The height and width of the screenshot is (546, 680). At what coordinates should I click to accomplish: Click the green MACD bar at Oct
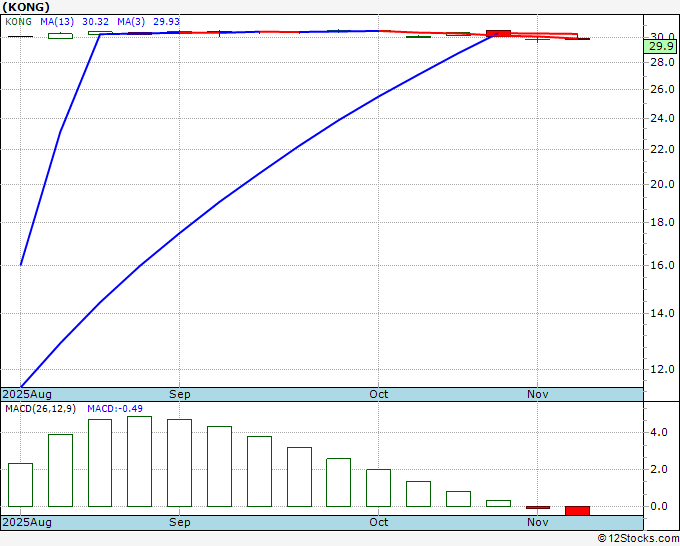(379, 488)
